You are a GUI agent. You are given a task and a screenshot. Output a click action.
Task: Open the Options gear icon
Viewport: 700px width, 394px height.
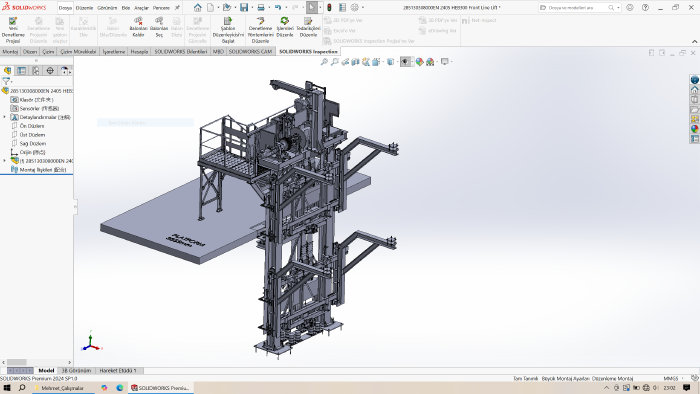[x=354, y=8]
